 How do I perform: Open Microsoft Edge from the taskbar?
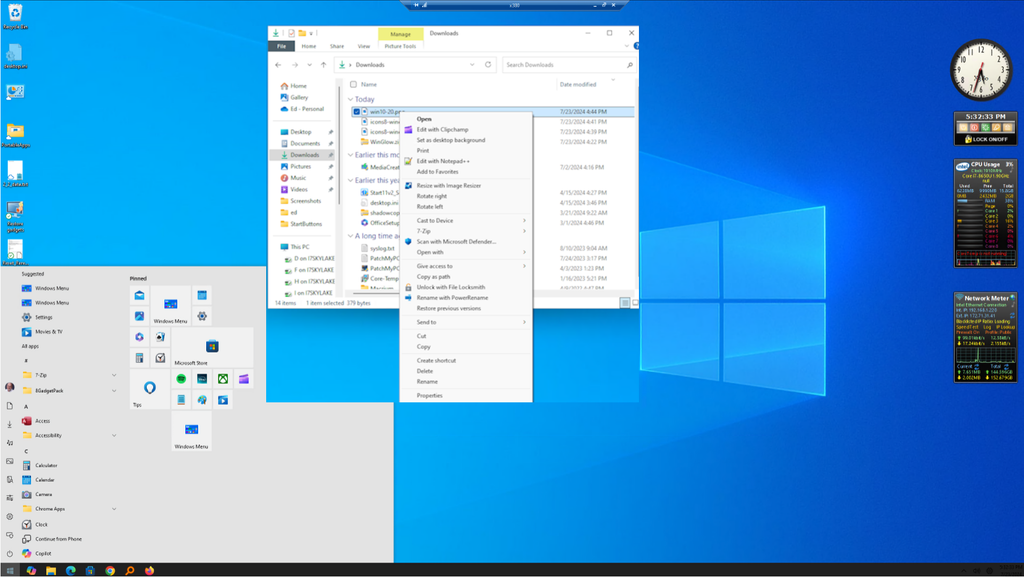click(70, 571)
